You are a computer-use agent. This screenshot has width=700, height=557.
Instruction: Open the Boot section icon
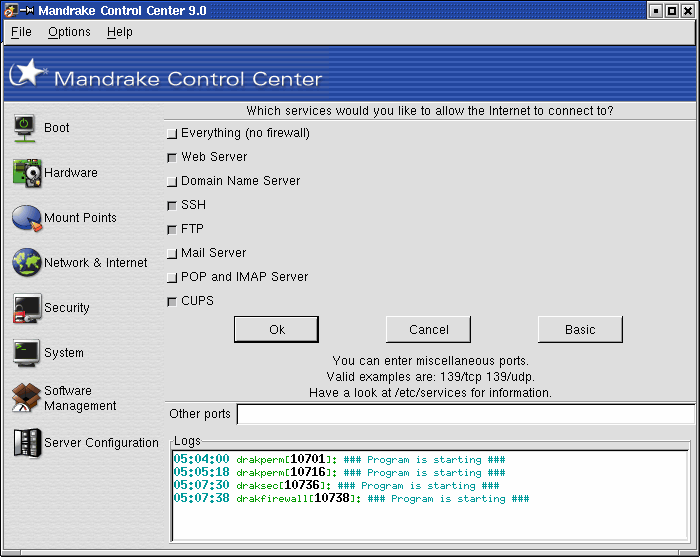[25, 128]
